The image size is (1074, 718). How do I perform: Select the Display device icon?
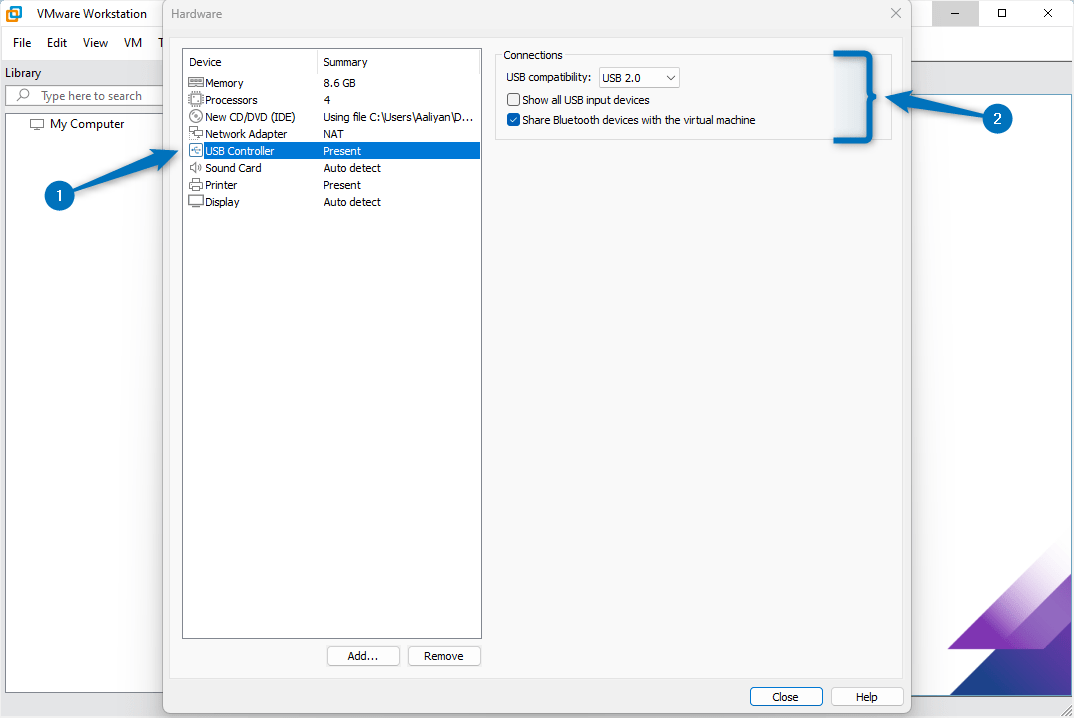(197, 201)
